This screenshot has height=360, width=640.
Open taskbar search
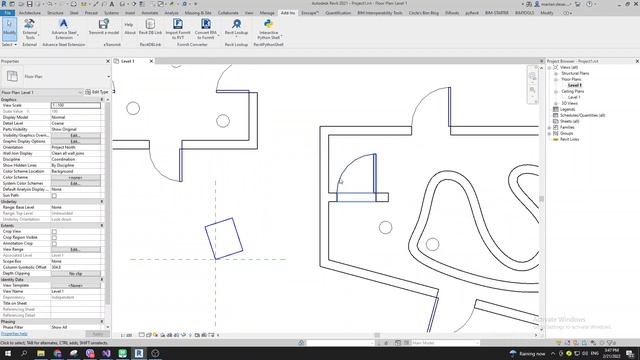point(24,353)
